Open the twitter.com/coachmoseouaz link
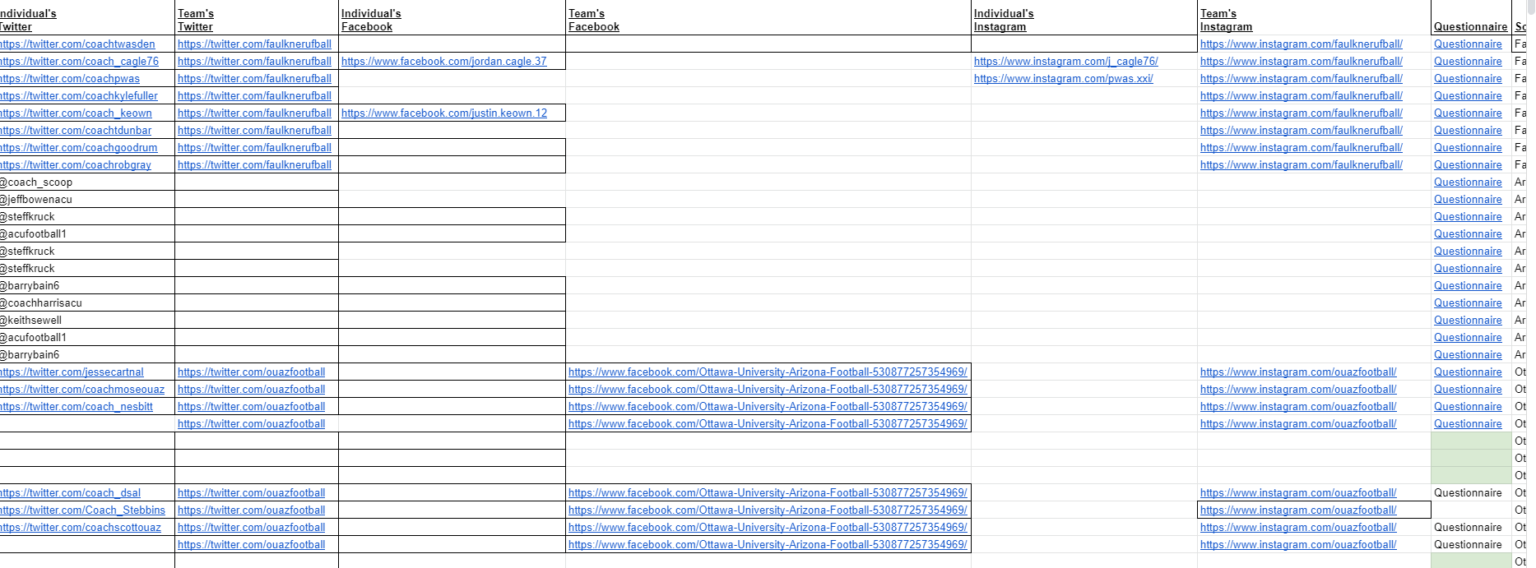Viewport: 1536px width, 568px height. pyautogui.click(x=82, y=389)
